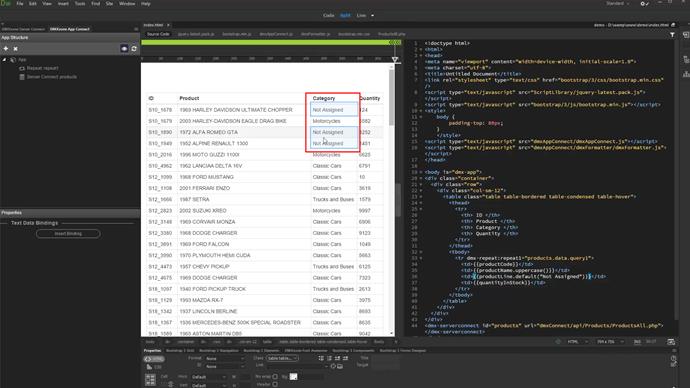
Task: Open the Window menu
Action: click(127, 4)
